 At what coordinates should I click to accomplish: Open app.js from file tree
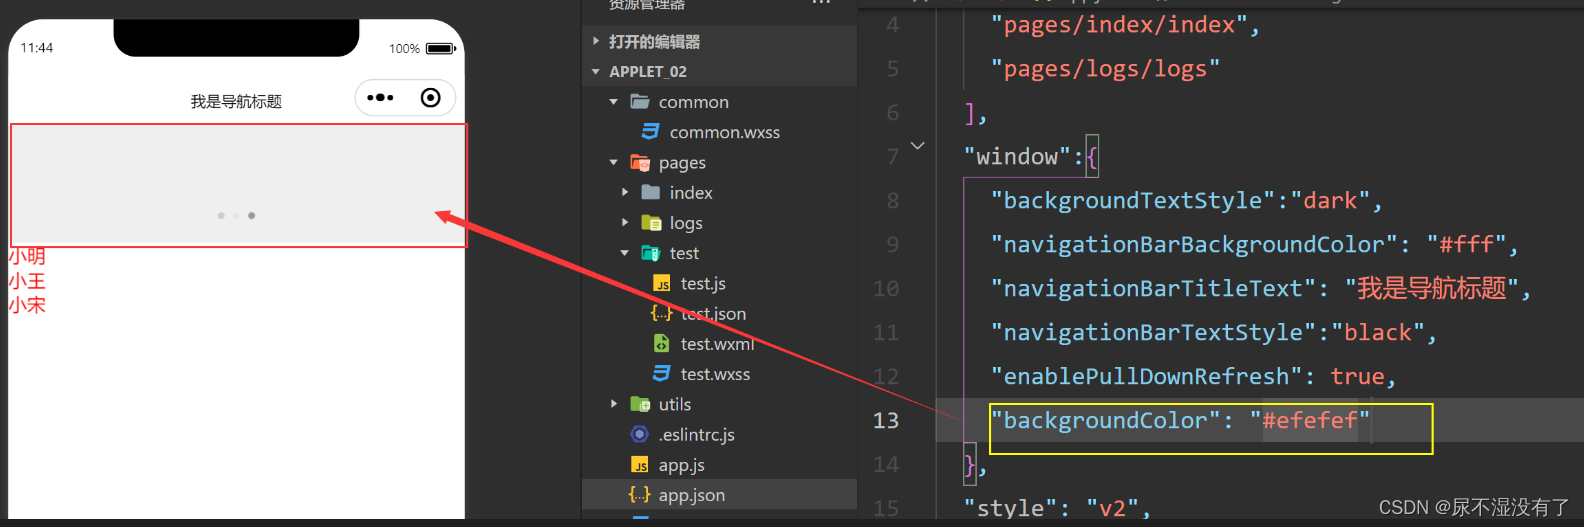pyautogui.click(x=681, y=465)
